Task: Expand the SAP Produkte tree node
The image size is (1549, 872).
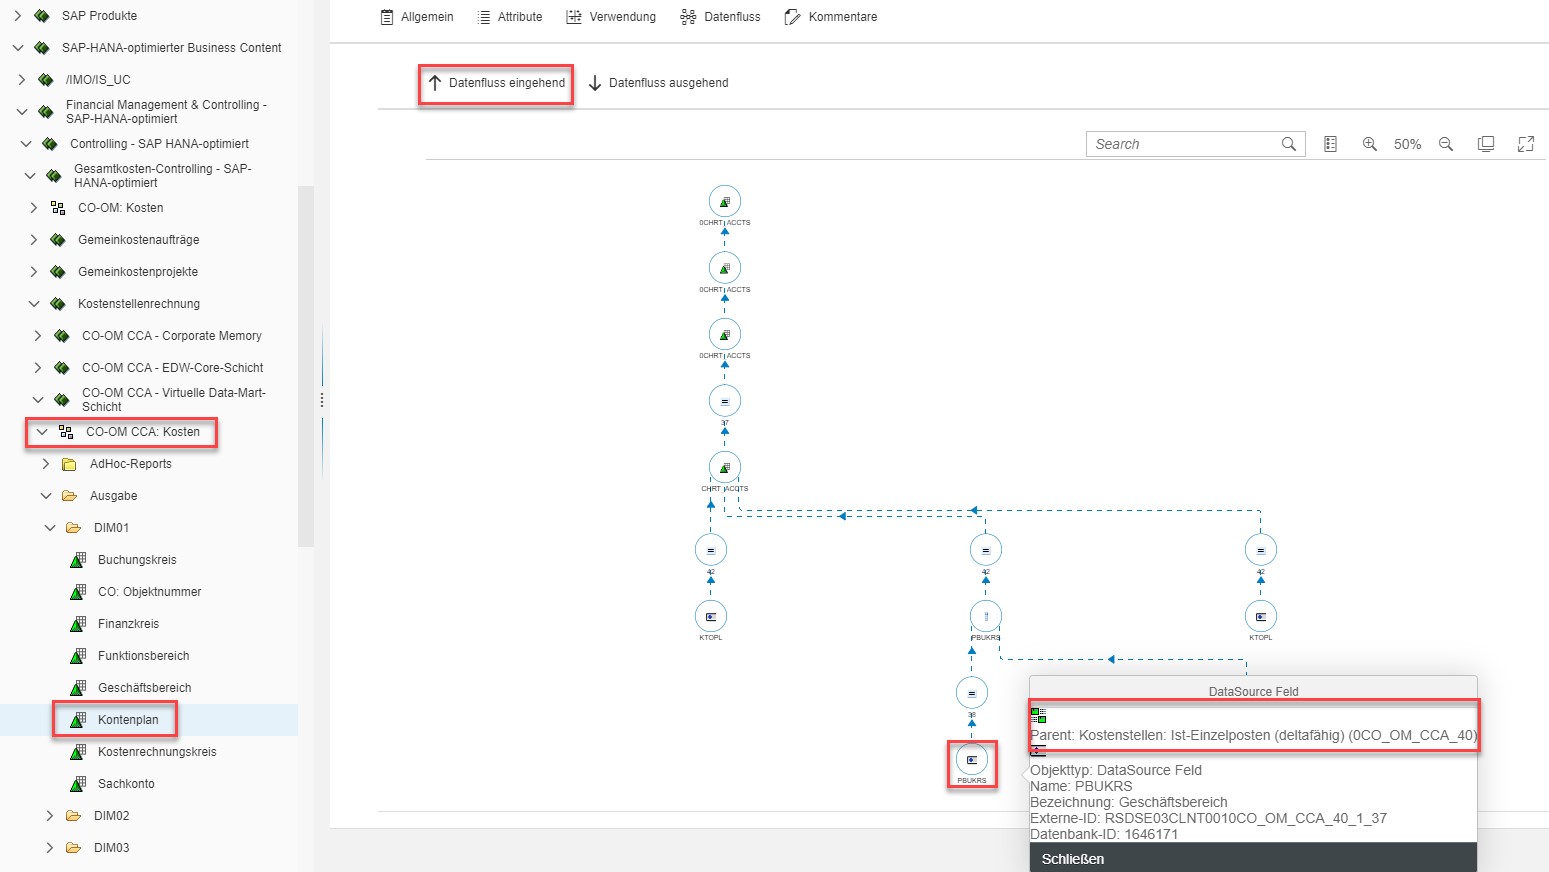Action: click(x=18, y=16)
